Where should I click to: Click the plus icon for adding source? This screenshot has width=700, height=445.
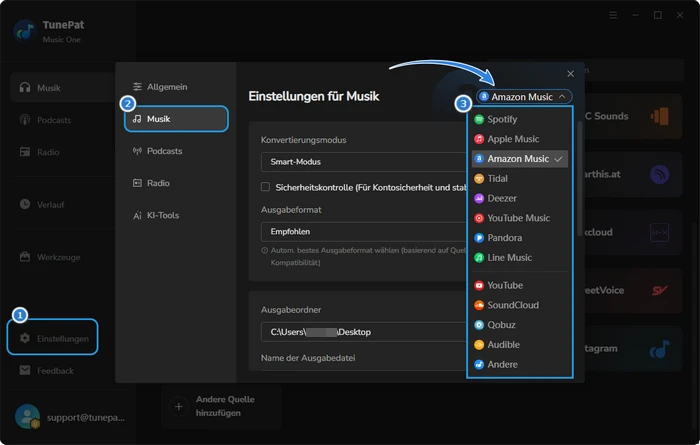(x=179, y=407)
